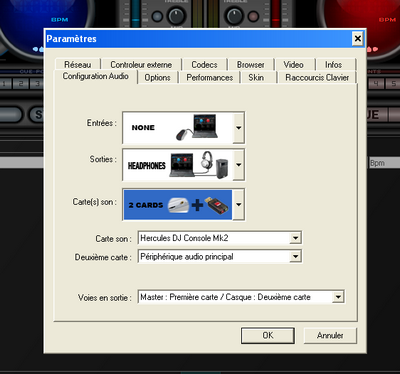This screenshot has height=374, width=400.
Task: Expand the Sorties dropdown arrow
Action: point(239,165)
